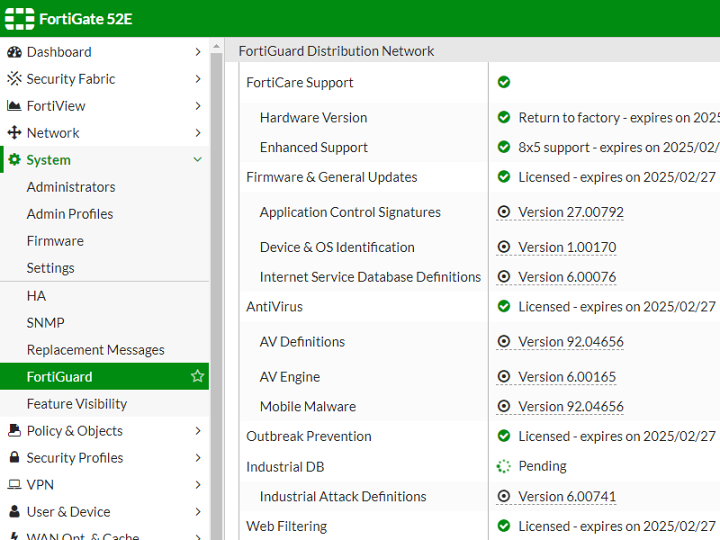Click the Security Profiles lock icon
The height and width of the screenshot is (540, 720).
pos(14,458)
